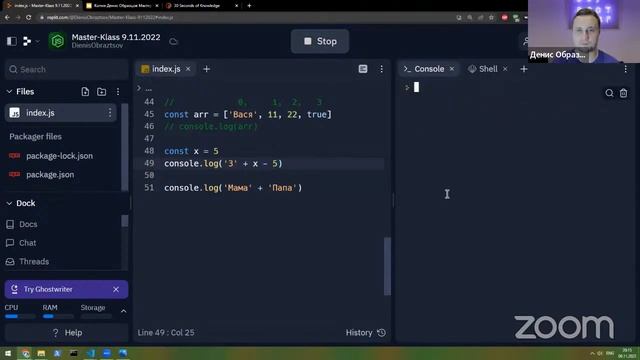Viewport: 640px width, 360px height.
Task: Reload the browser page
Action: click(28, 18)
